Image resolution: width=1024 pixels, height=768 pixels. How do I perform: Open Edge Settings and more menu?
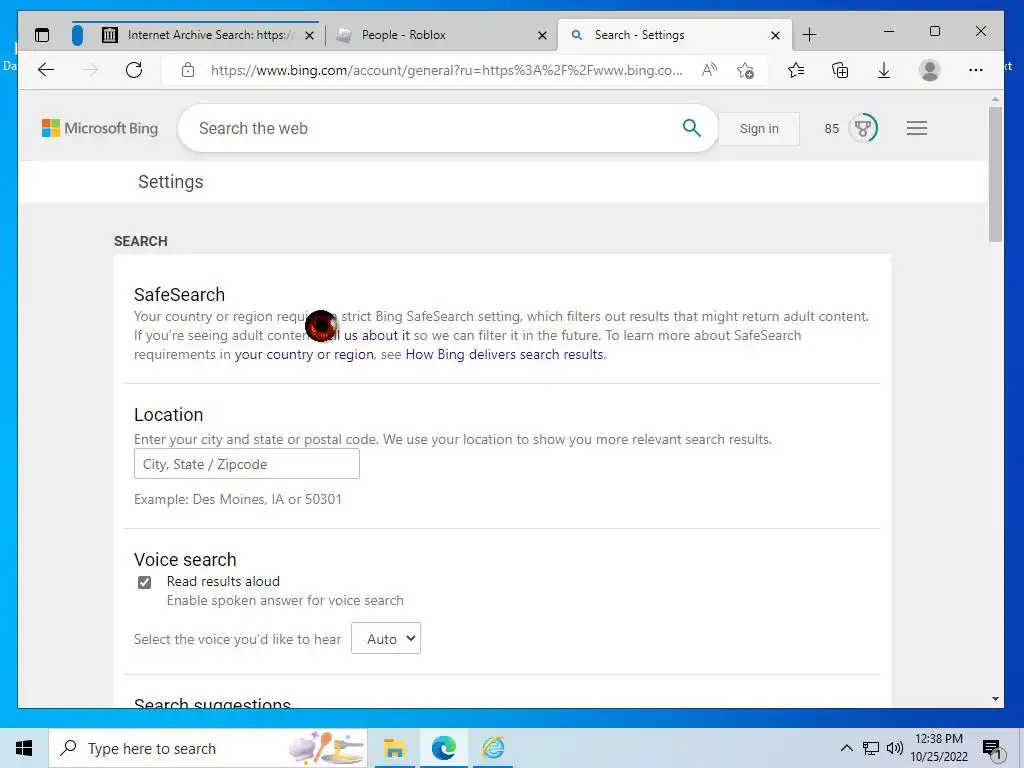point(976,70)
